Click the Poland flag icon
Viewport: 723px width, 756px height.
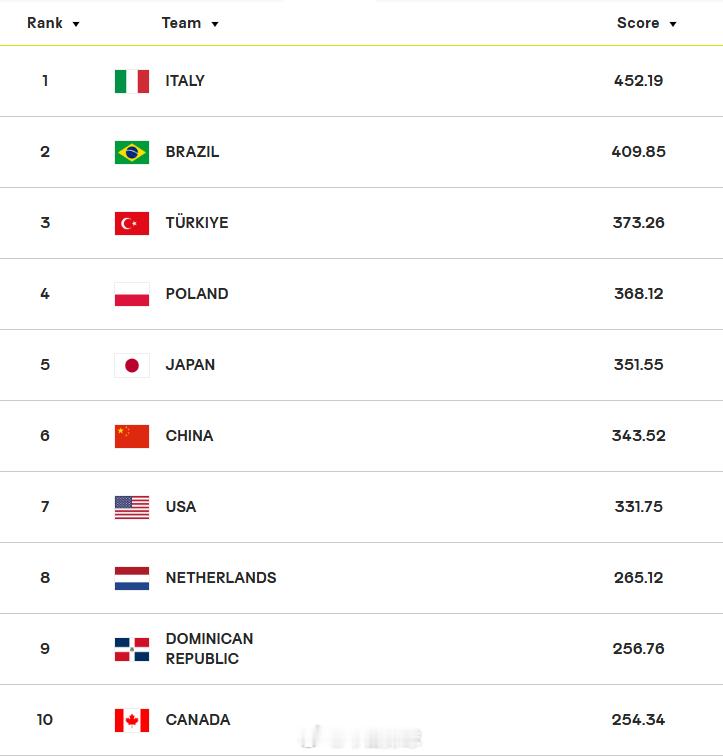[132, 294]
